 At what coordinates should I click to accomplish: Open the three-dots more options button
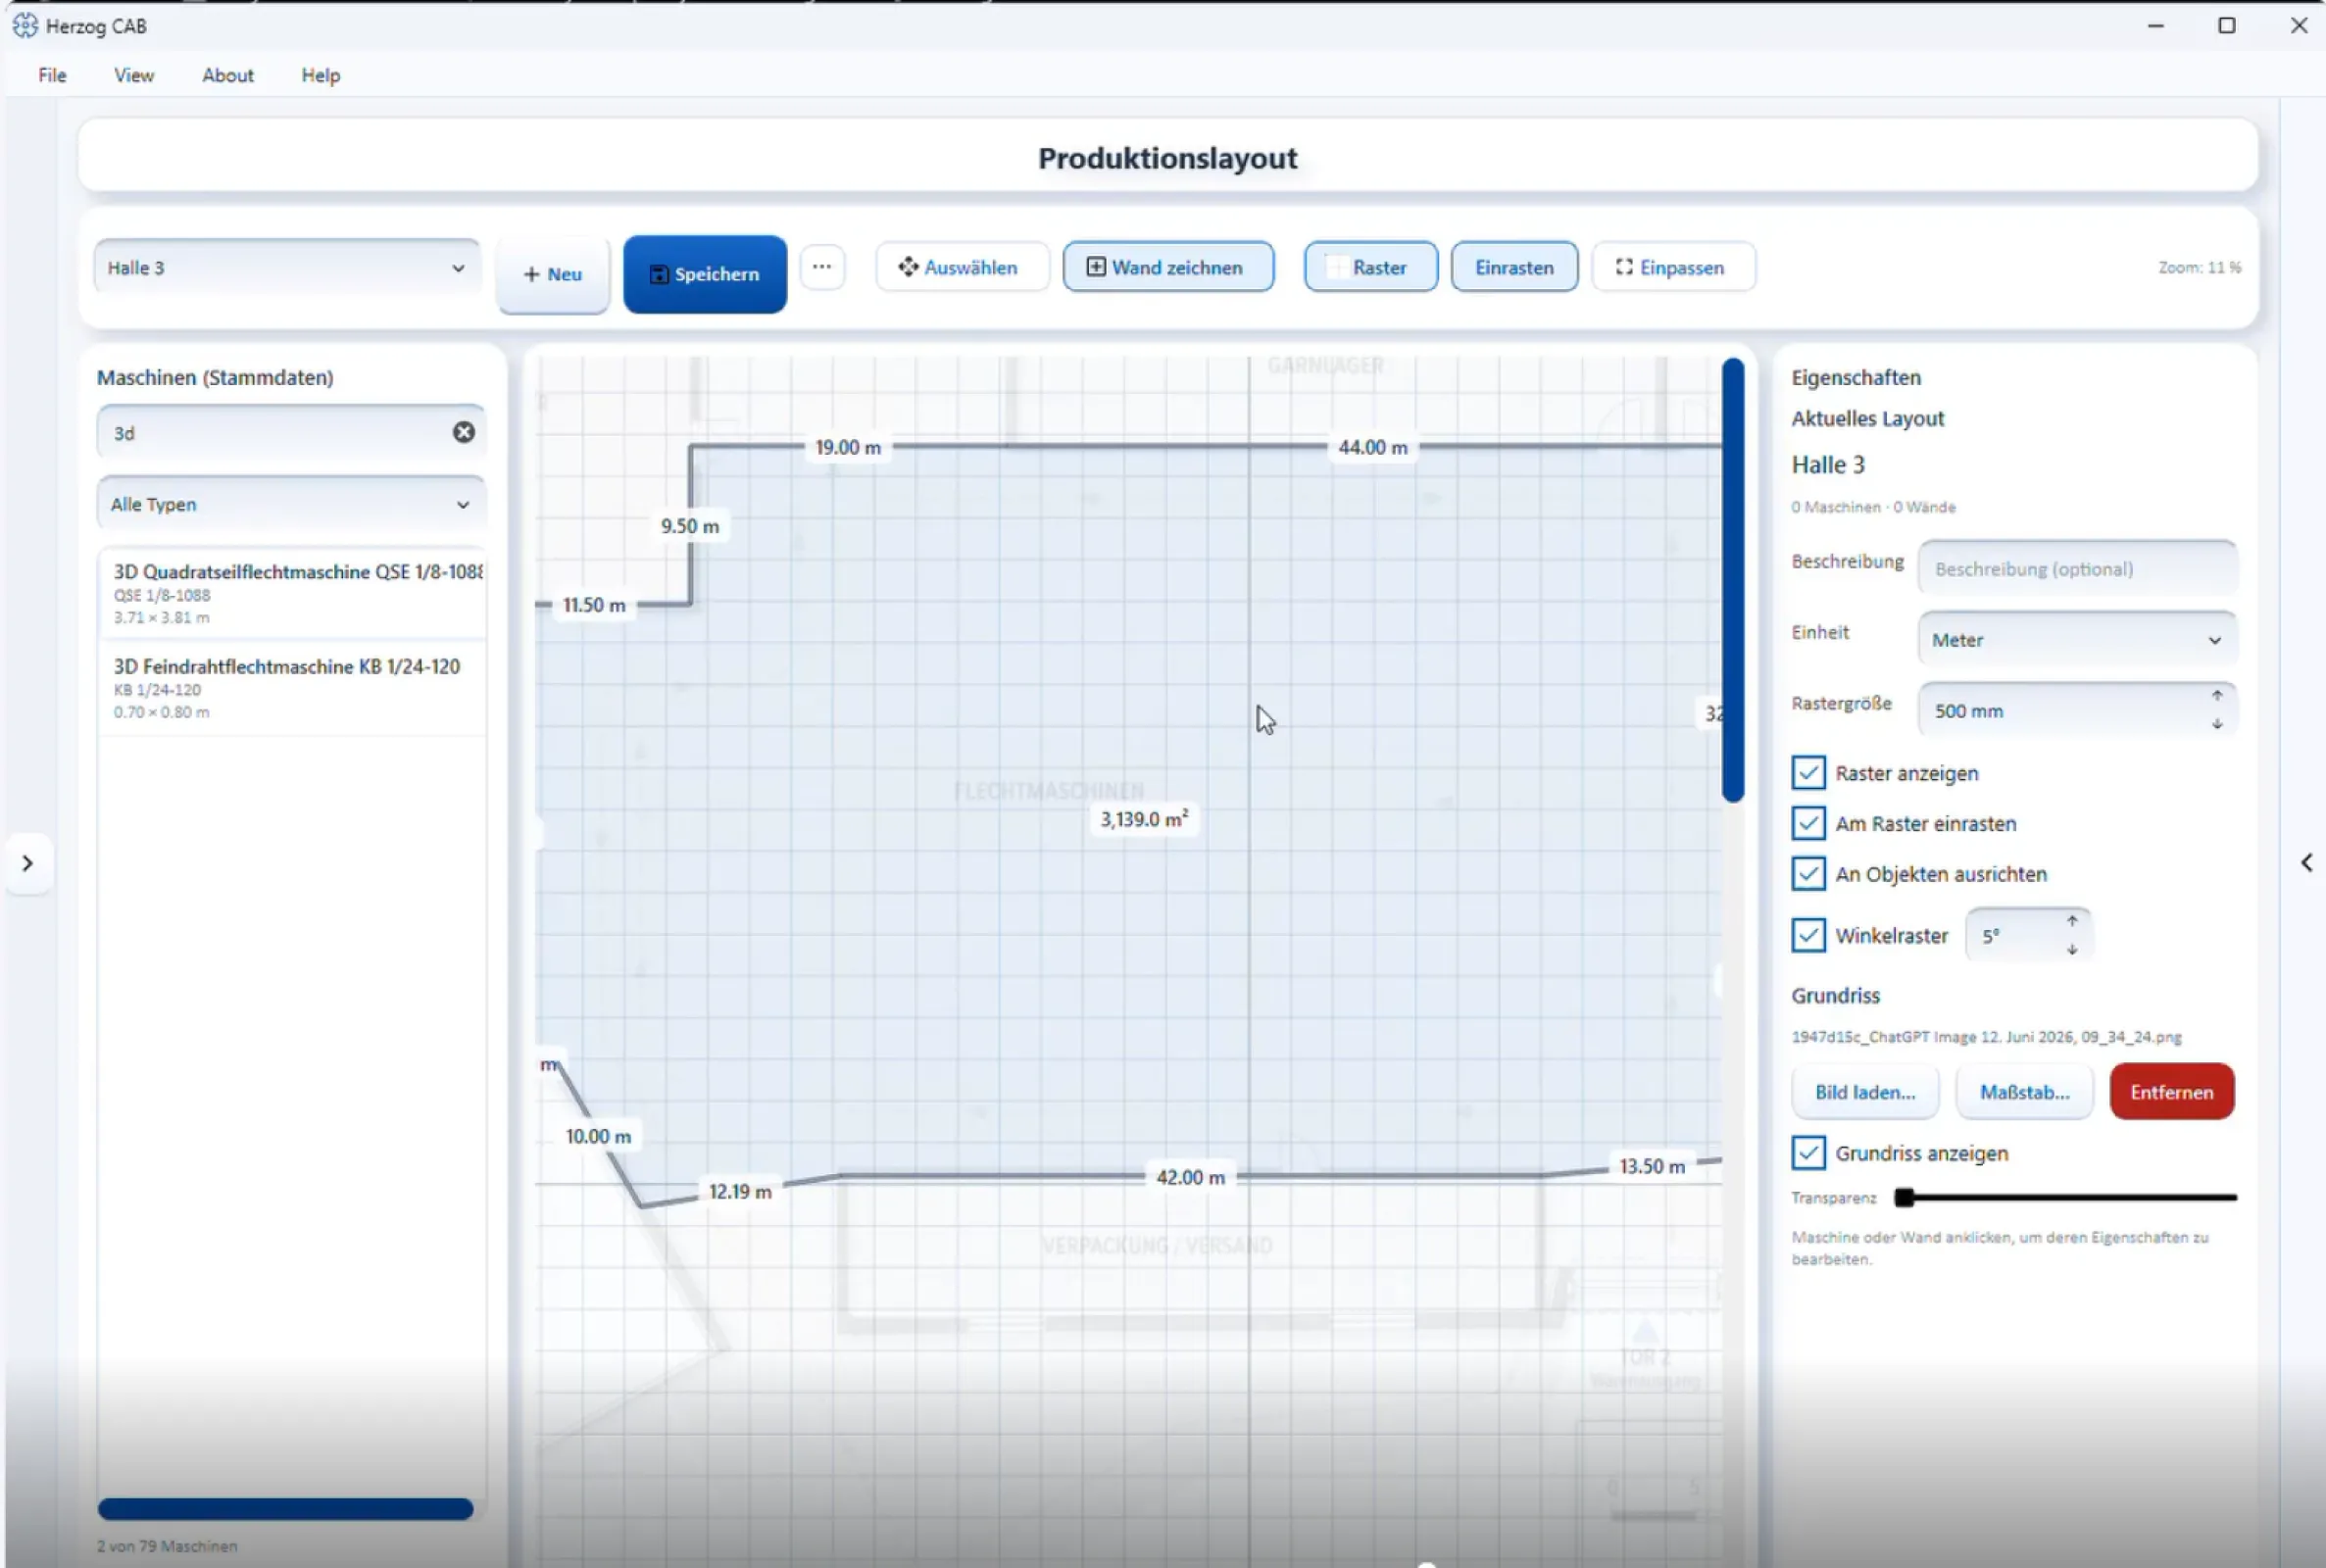(x=822, y=267)
